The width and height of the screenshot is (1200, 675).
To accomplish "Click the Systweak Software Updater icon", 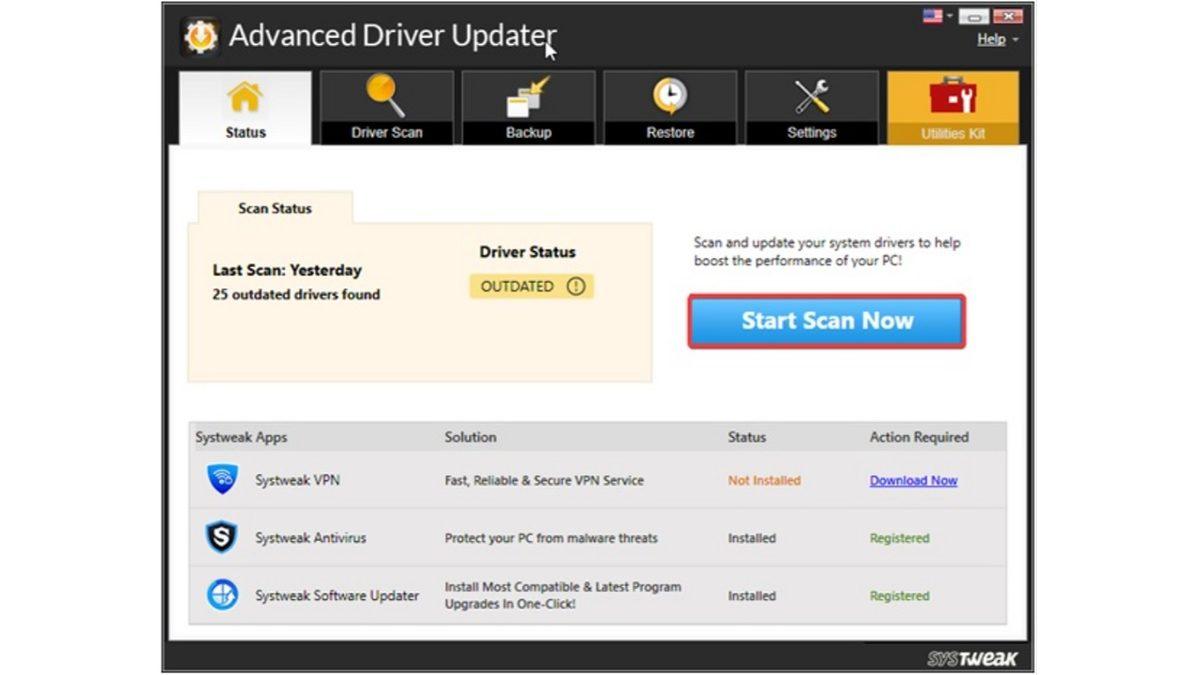I will [x=222, y=595].
